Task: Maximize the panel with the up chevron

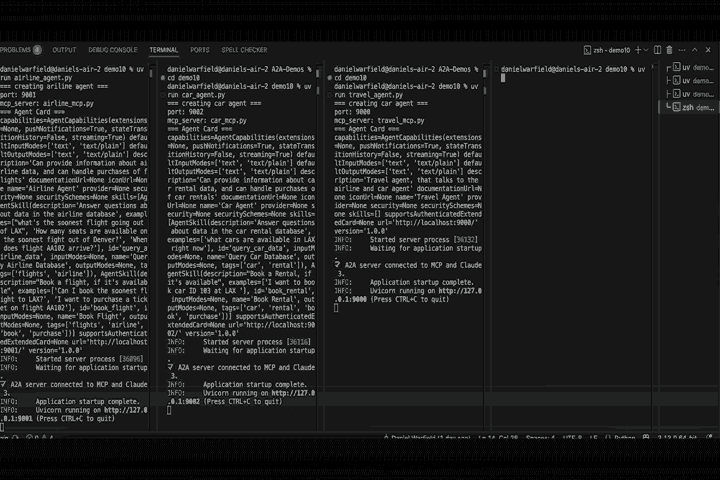Action: pos(695,50)
